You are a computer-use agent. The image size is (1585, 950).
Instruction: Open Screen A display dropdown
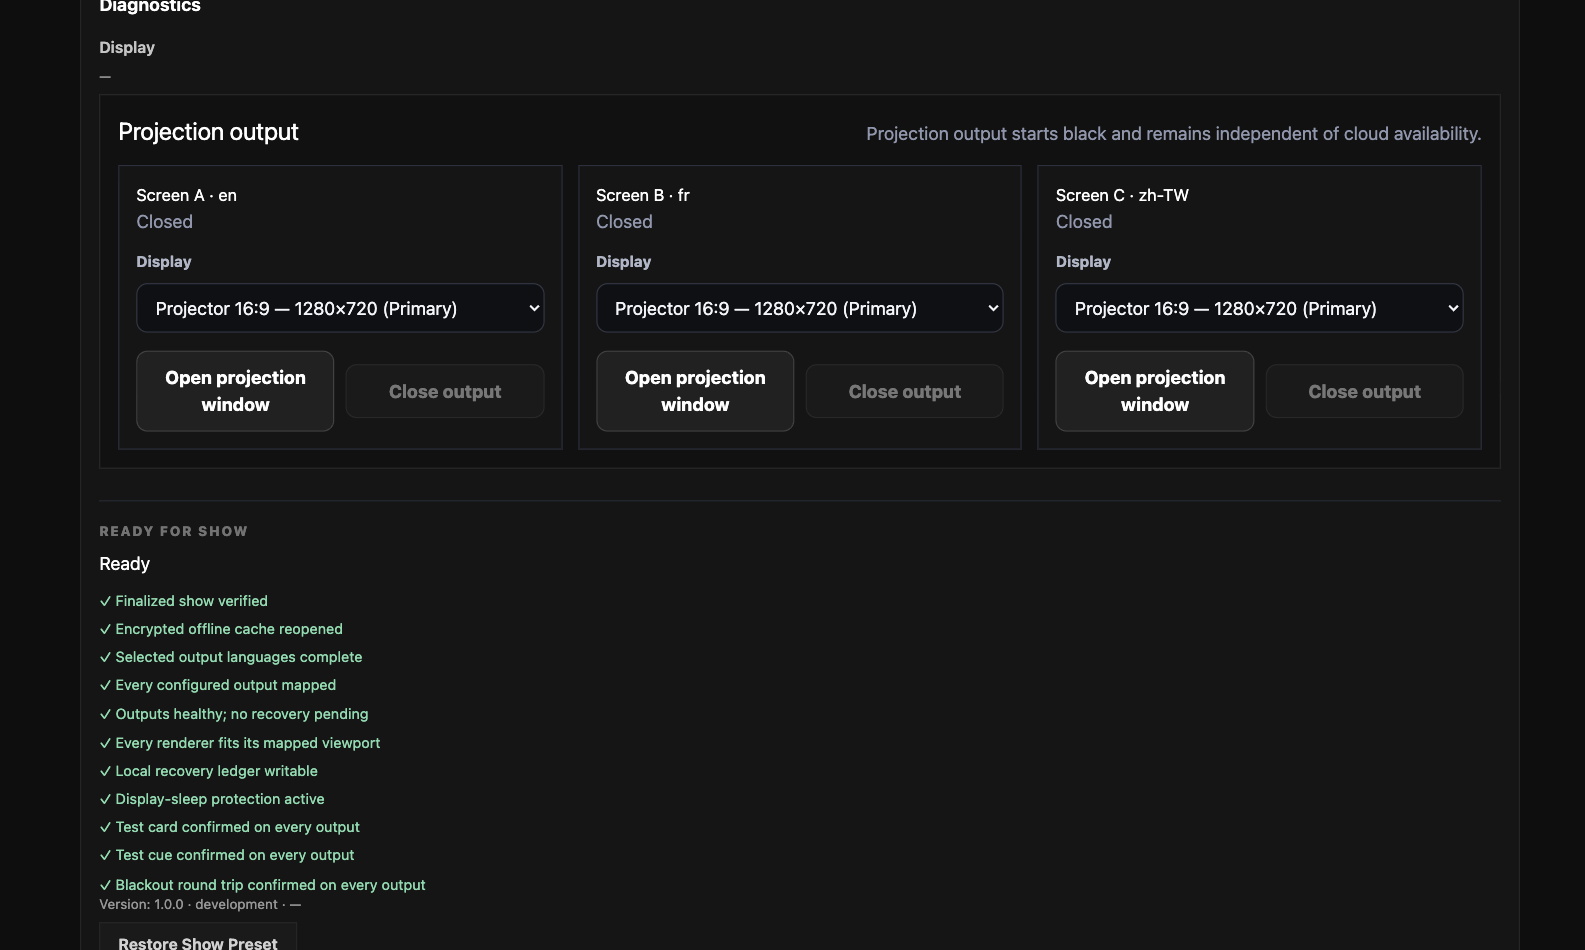pyautogui.click(x=340, y=308)
